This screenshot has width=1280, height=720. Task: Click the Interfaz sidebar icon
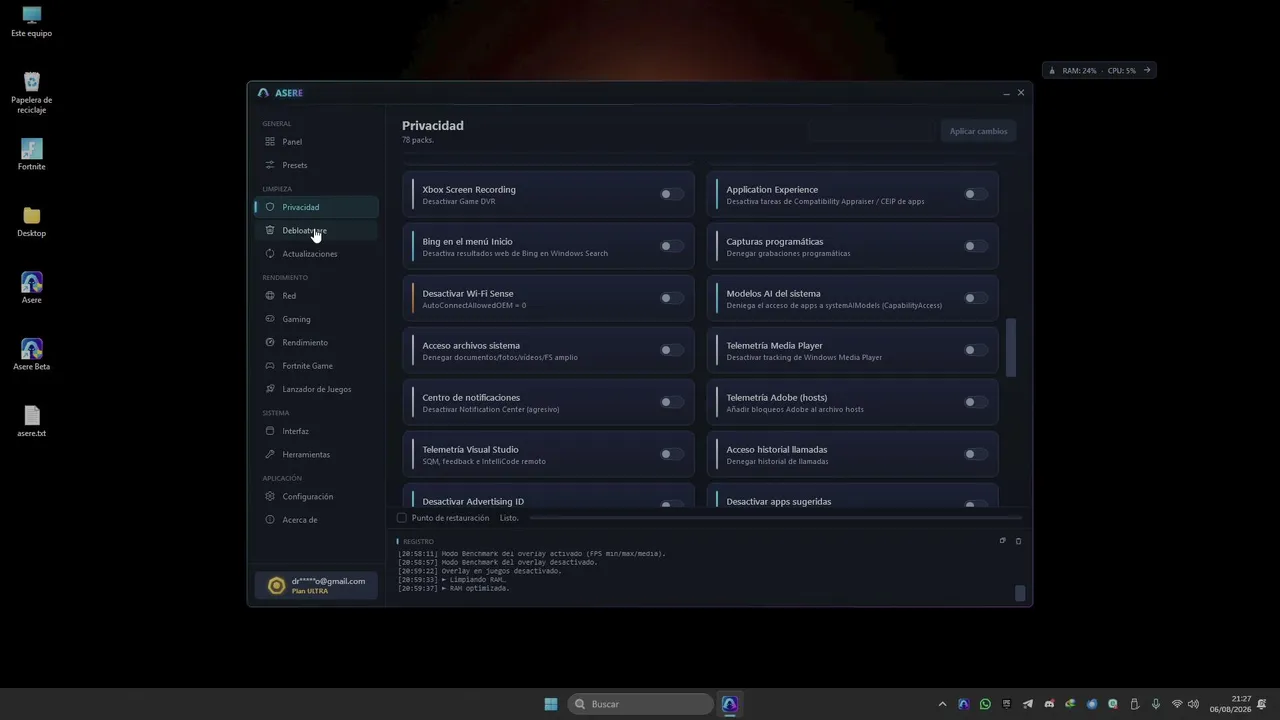click(270, 431)
